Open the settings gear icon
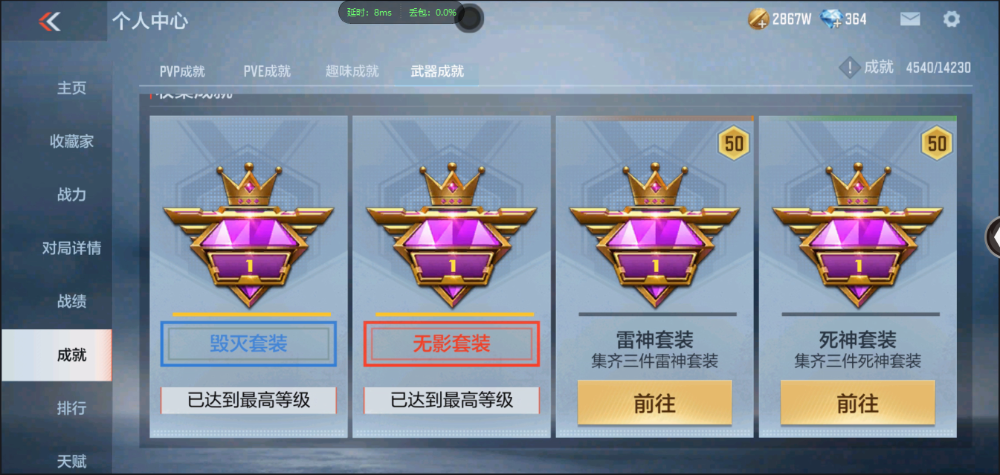The width and height of the screenshot is (1000, 475). point(951,19)
